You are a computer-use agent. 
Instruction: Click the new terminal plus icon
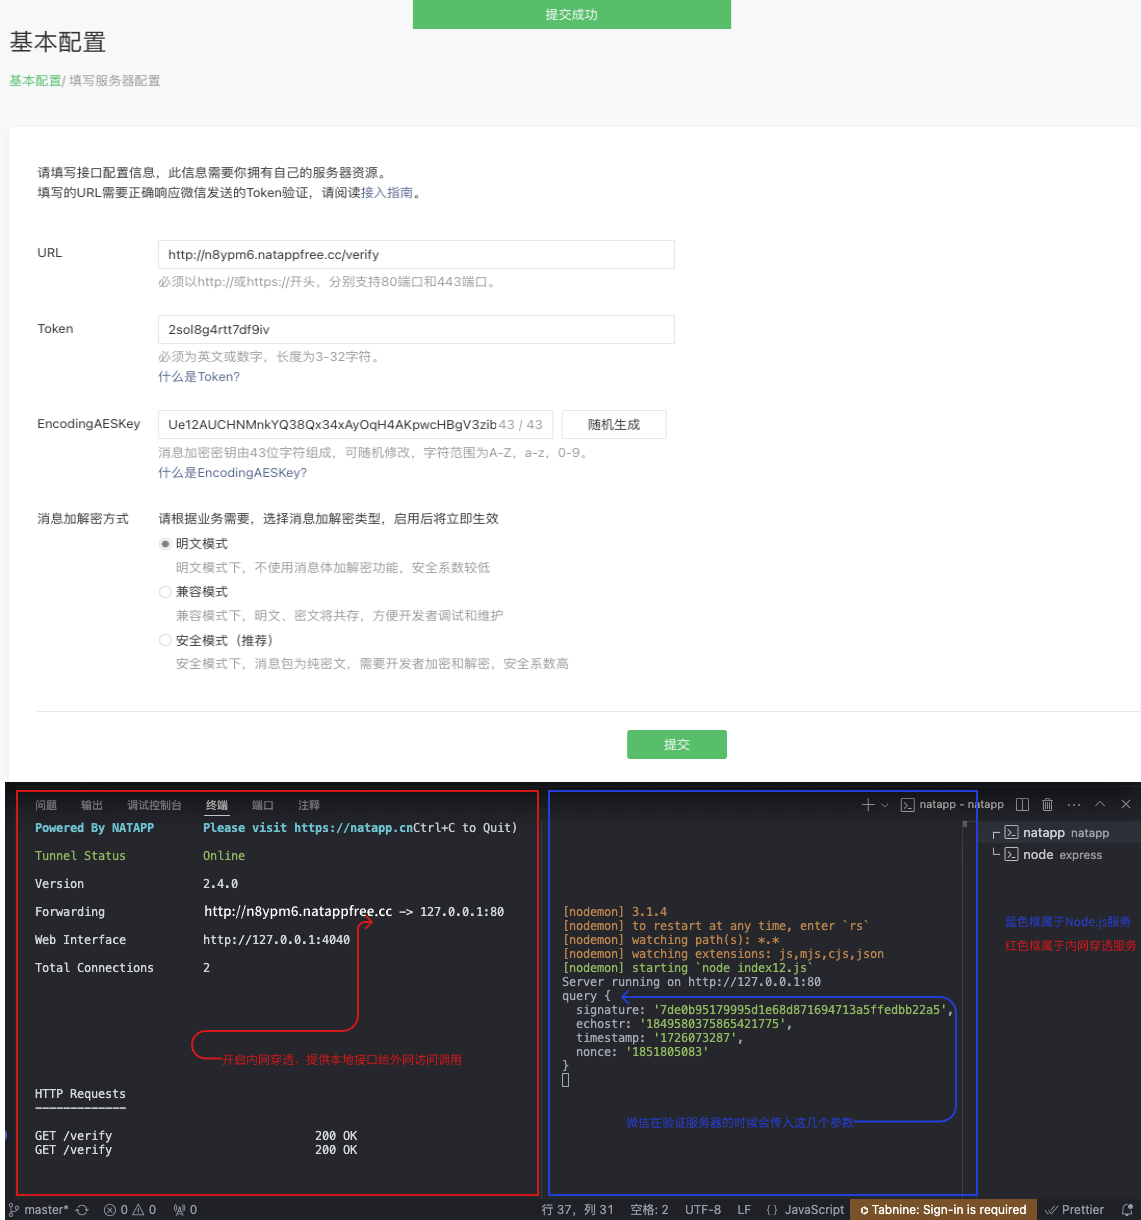click(x=868, y=805)
